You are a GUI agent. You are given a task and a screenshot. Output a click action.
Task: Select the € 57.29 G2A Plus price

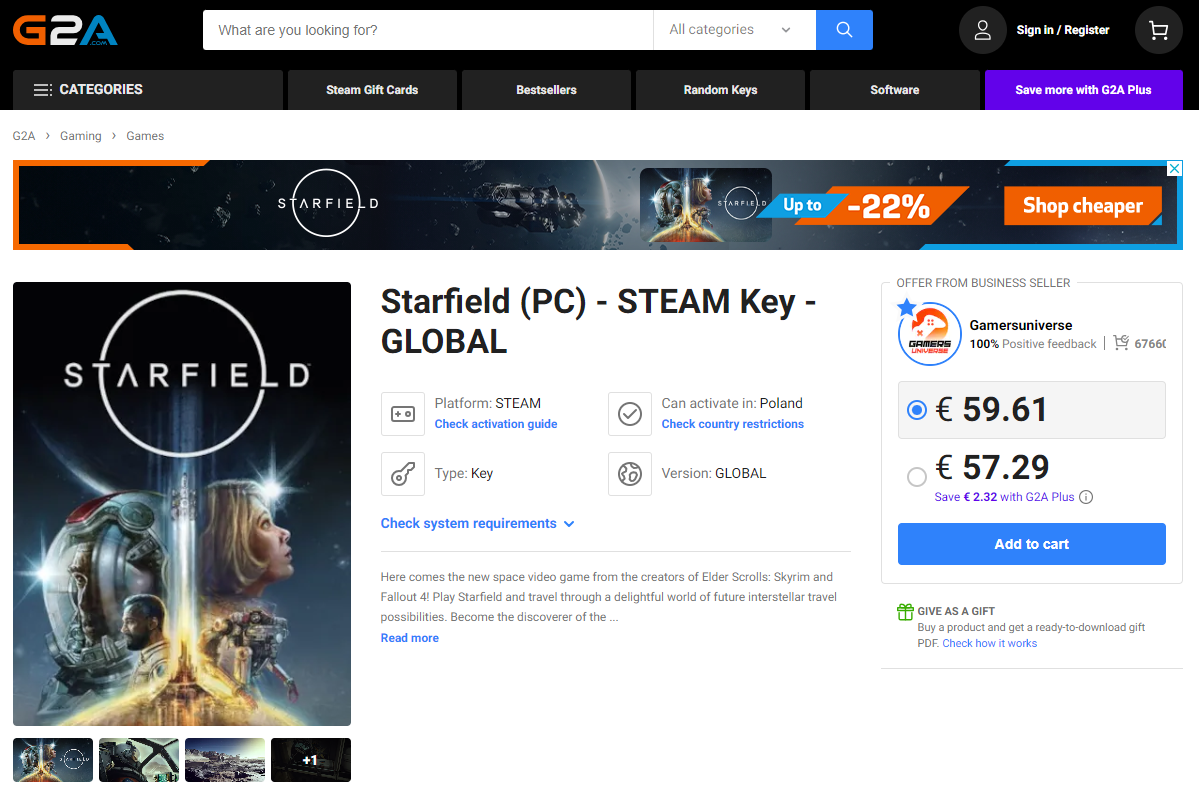917,477
